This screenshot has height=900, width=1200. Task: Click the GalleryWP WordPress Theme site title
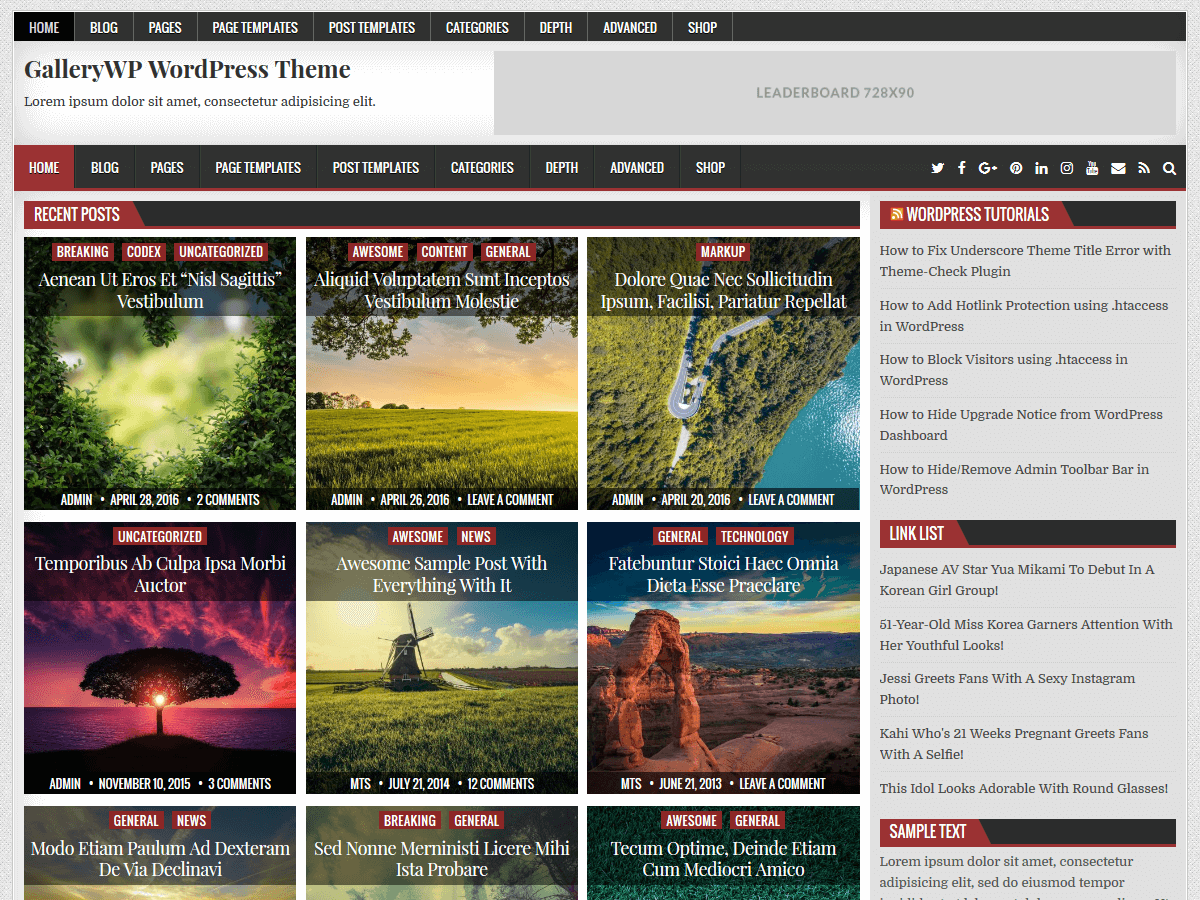187,69
